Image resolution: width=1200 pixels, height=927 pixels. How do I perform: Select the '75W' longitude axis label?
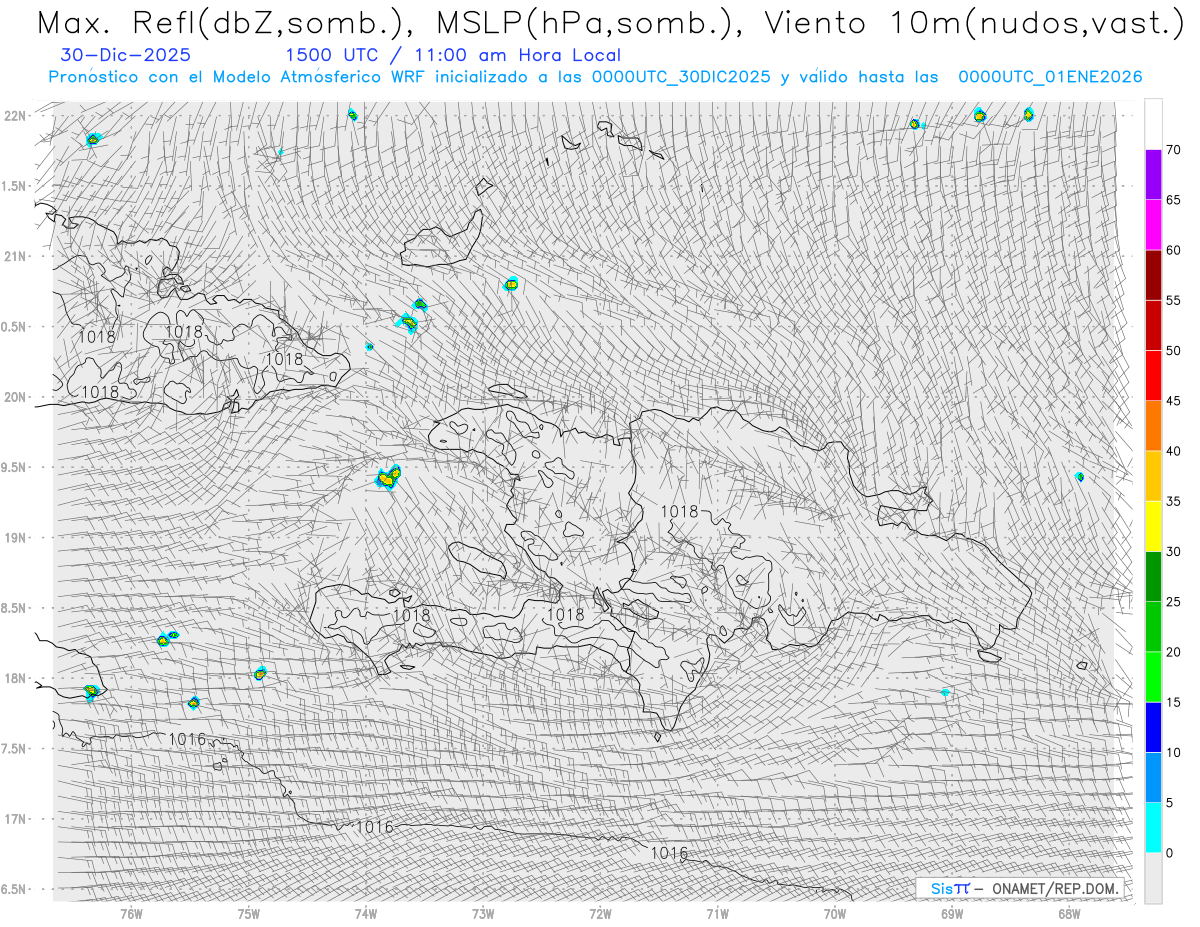point(249,913)
